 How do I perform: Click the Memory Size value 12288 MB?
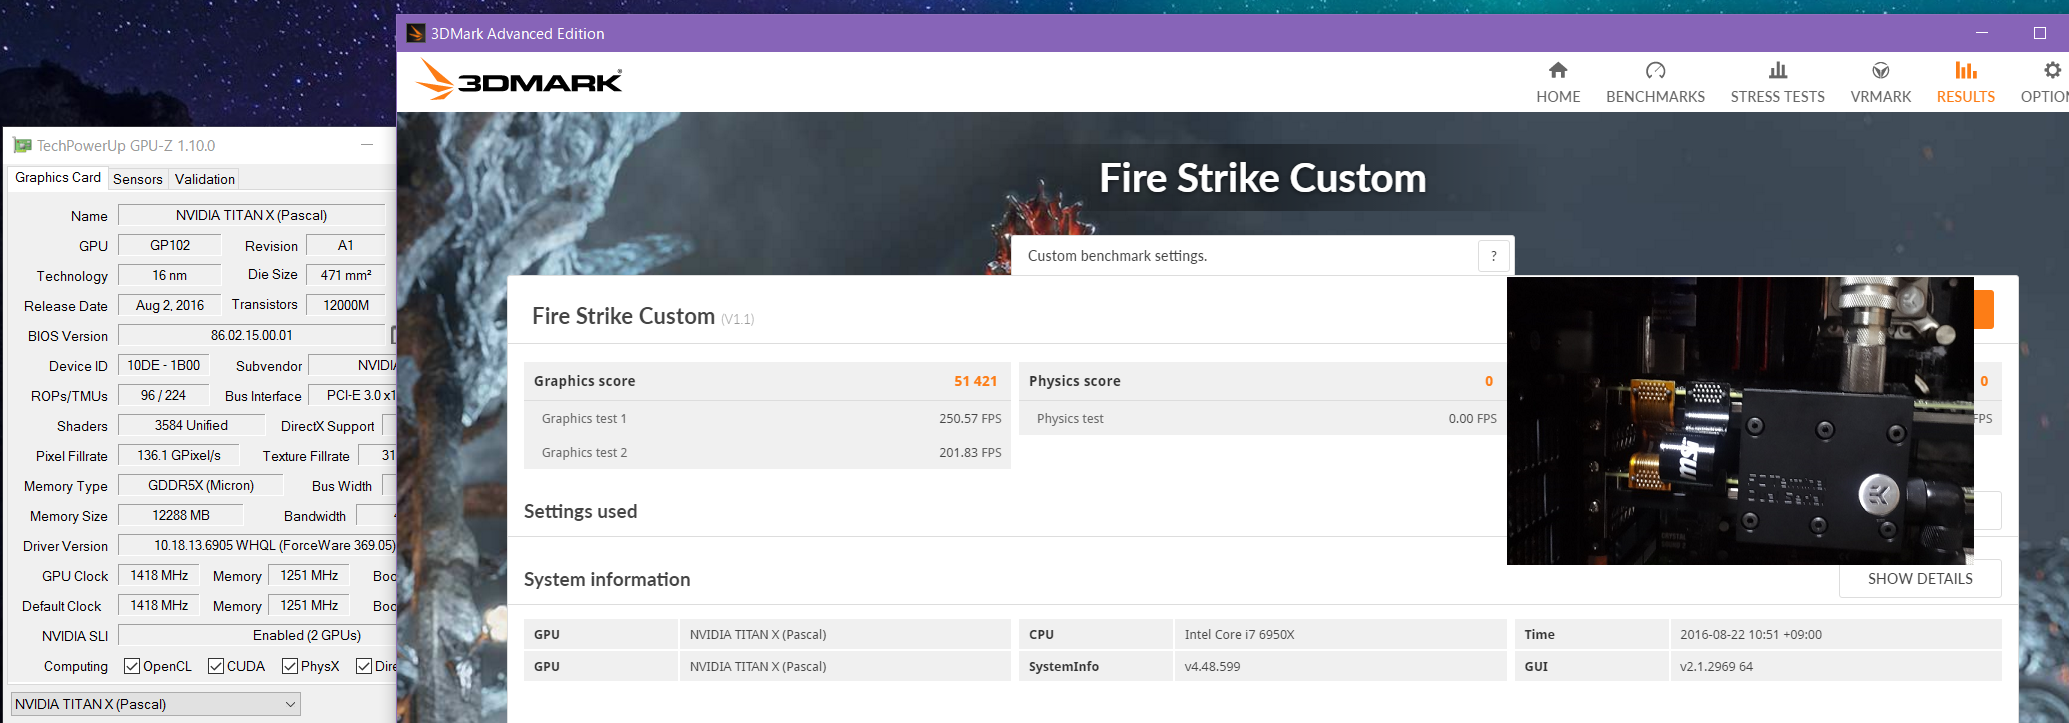[181, 515]
